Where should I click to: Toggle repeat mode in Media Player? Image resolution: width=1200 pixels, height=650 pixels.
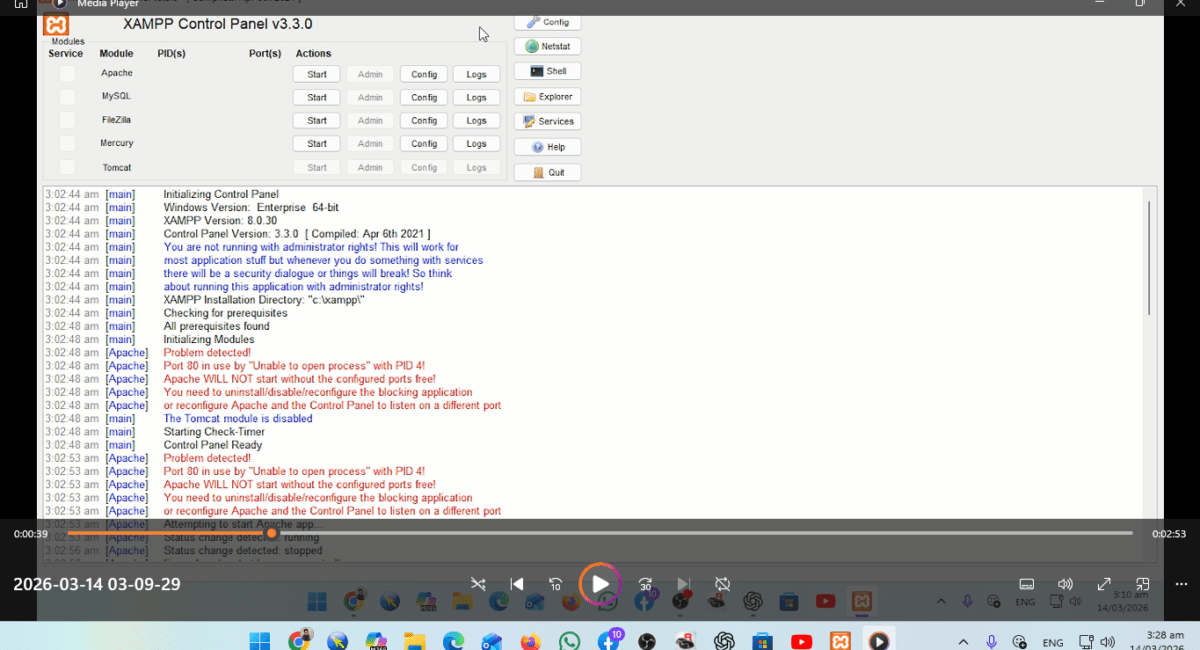point(722,584)
